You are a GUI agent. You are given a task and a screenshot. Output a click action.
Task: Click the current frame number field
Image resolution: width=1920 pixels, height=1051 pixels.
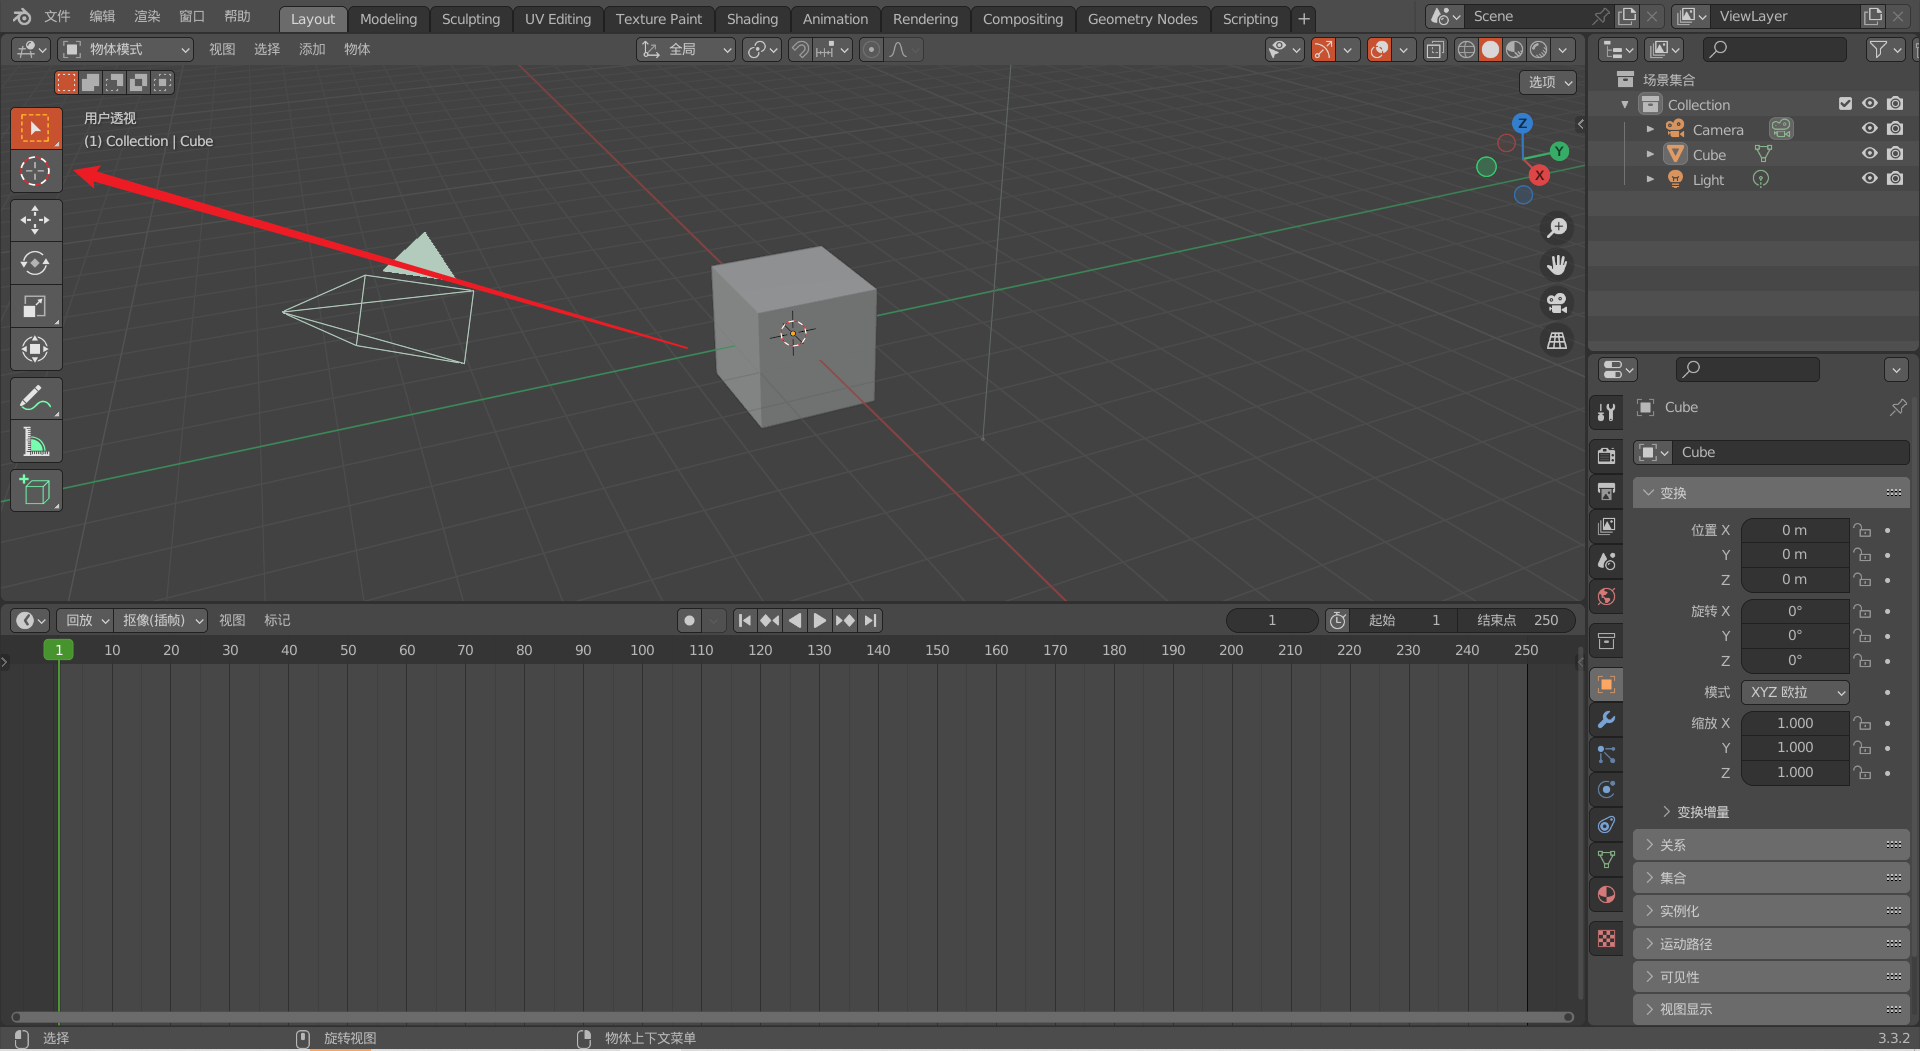tap(1272, 620)
